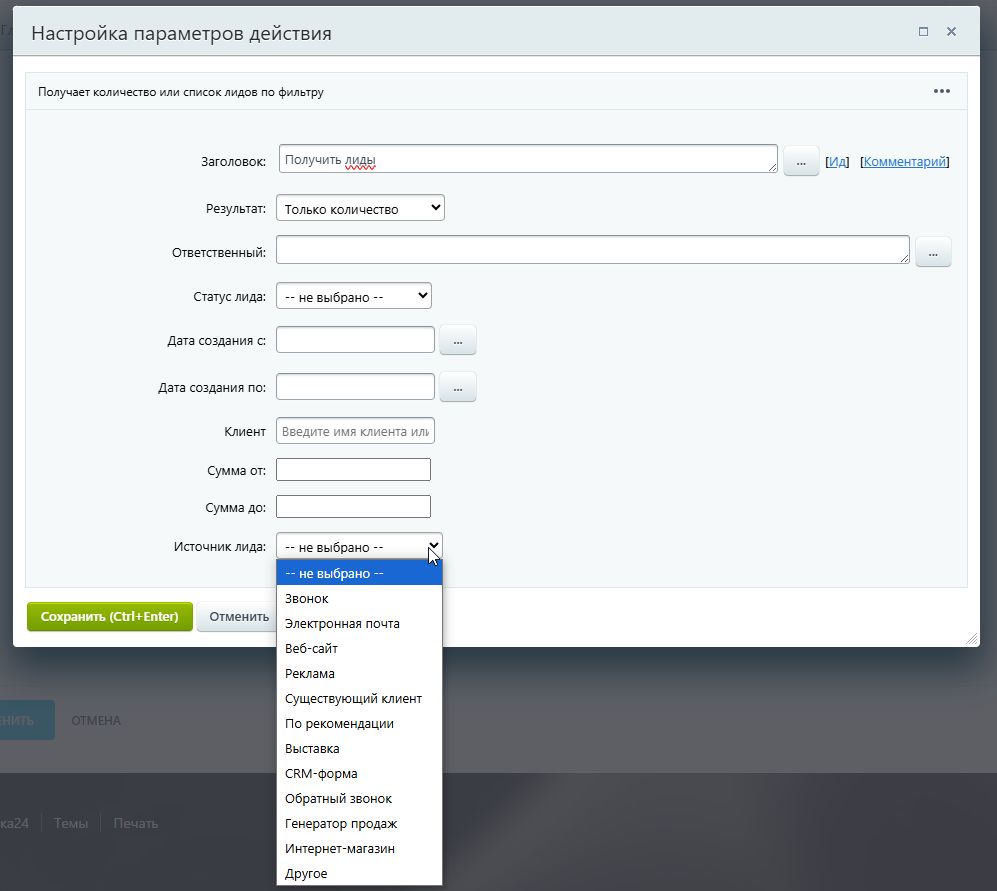Close the Настройка параметров действия dialog
This screenshot has height=891, width=997.
[951, 32]
